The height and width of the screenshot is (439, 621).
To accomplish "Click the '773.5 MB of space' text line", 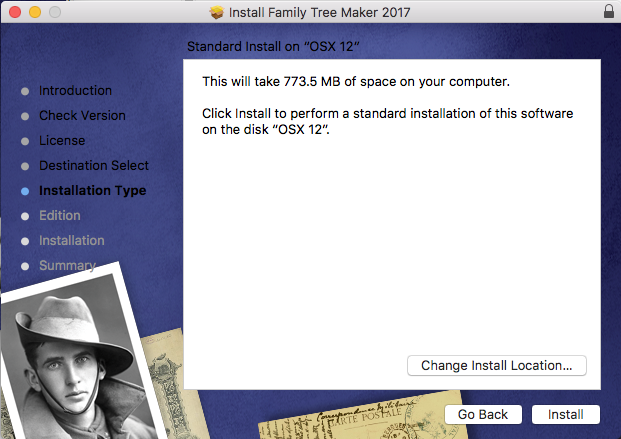I will click(356, 82).
